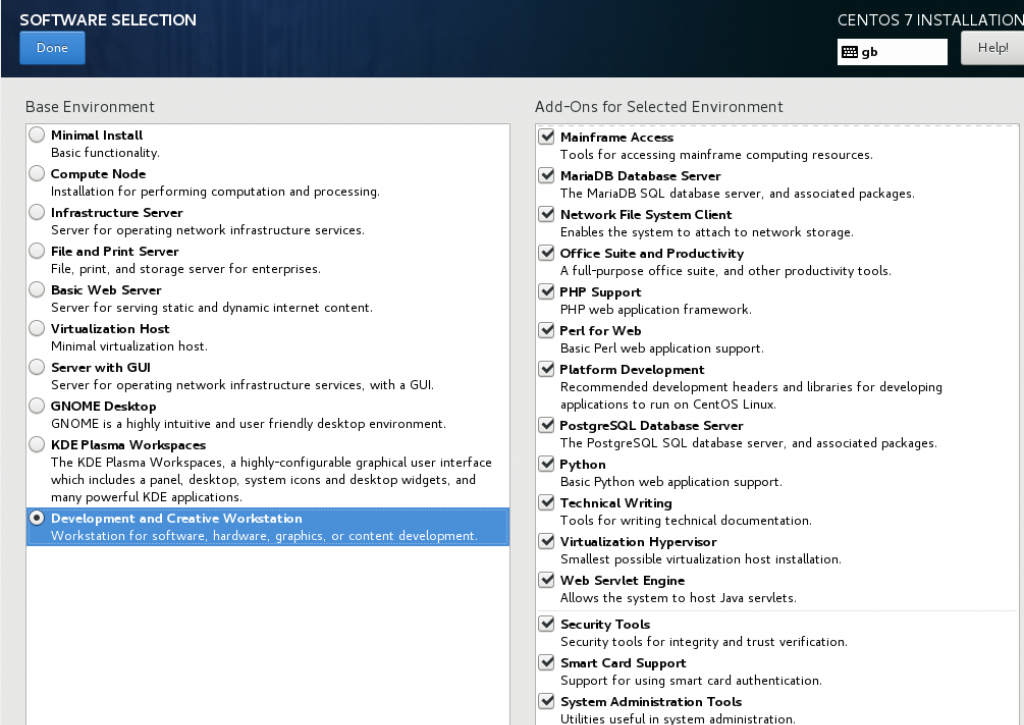
Task: Choose KDE Plasma Workspaces radio button
Action: point(37,444)
